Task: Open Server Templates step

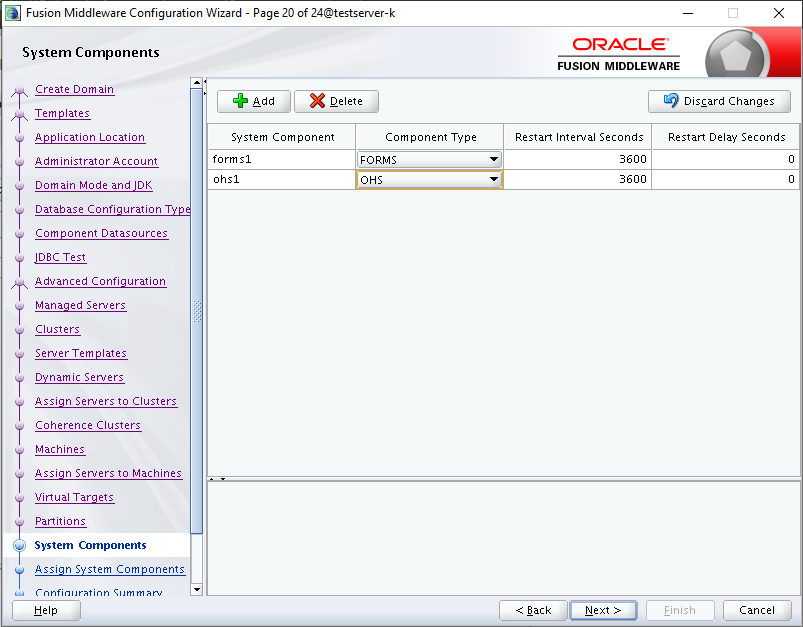Action: [x=81, y=353]
